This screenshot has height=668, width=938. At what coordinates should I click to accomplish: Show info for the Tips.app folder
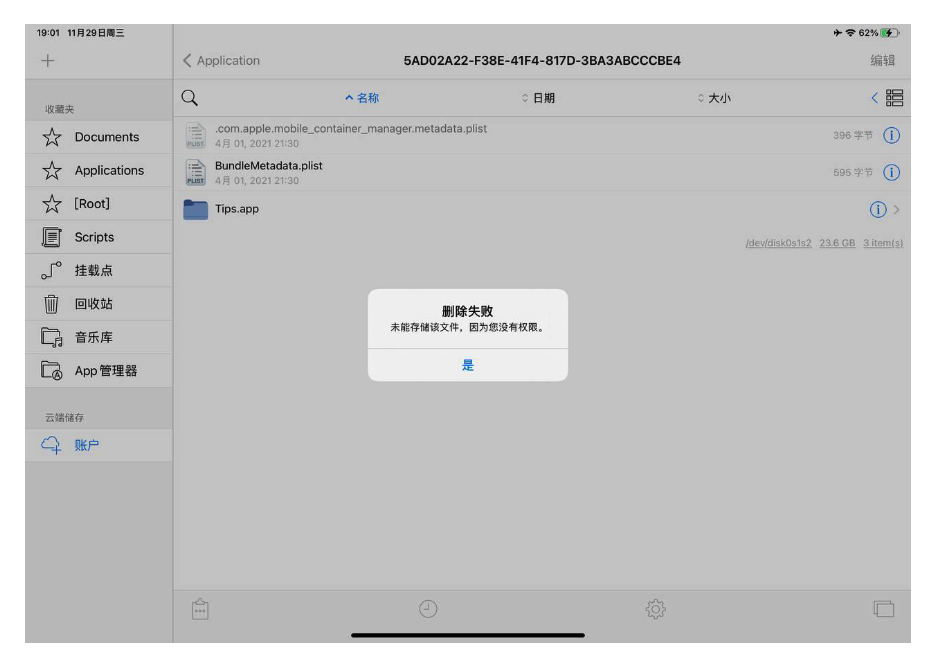click(x=877, y=209)
